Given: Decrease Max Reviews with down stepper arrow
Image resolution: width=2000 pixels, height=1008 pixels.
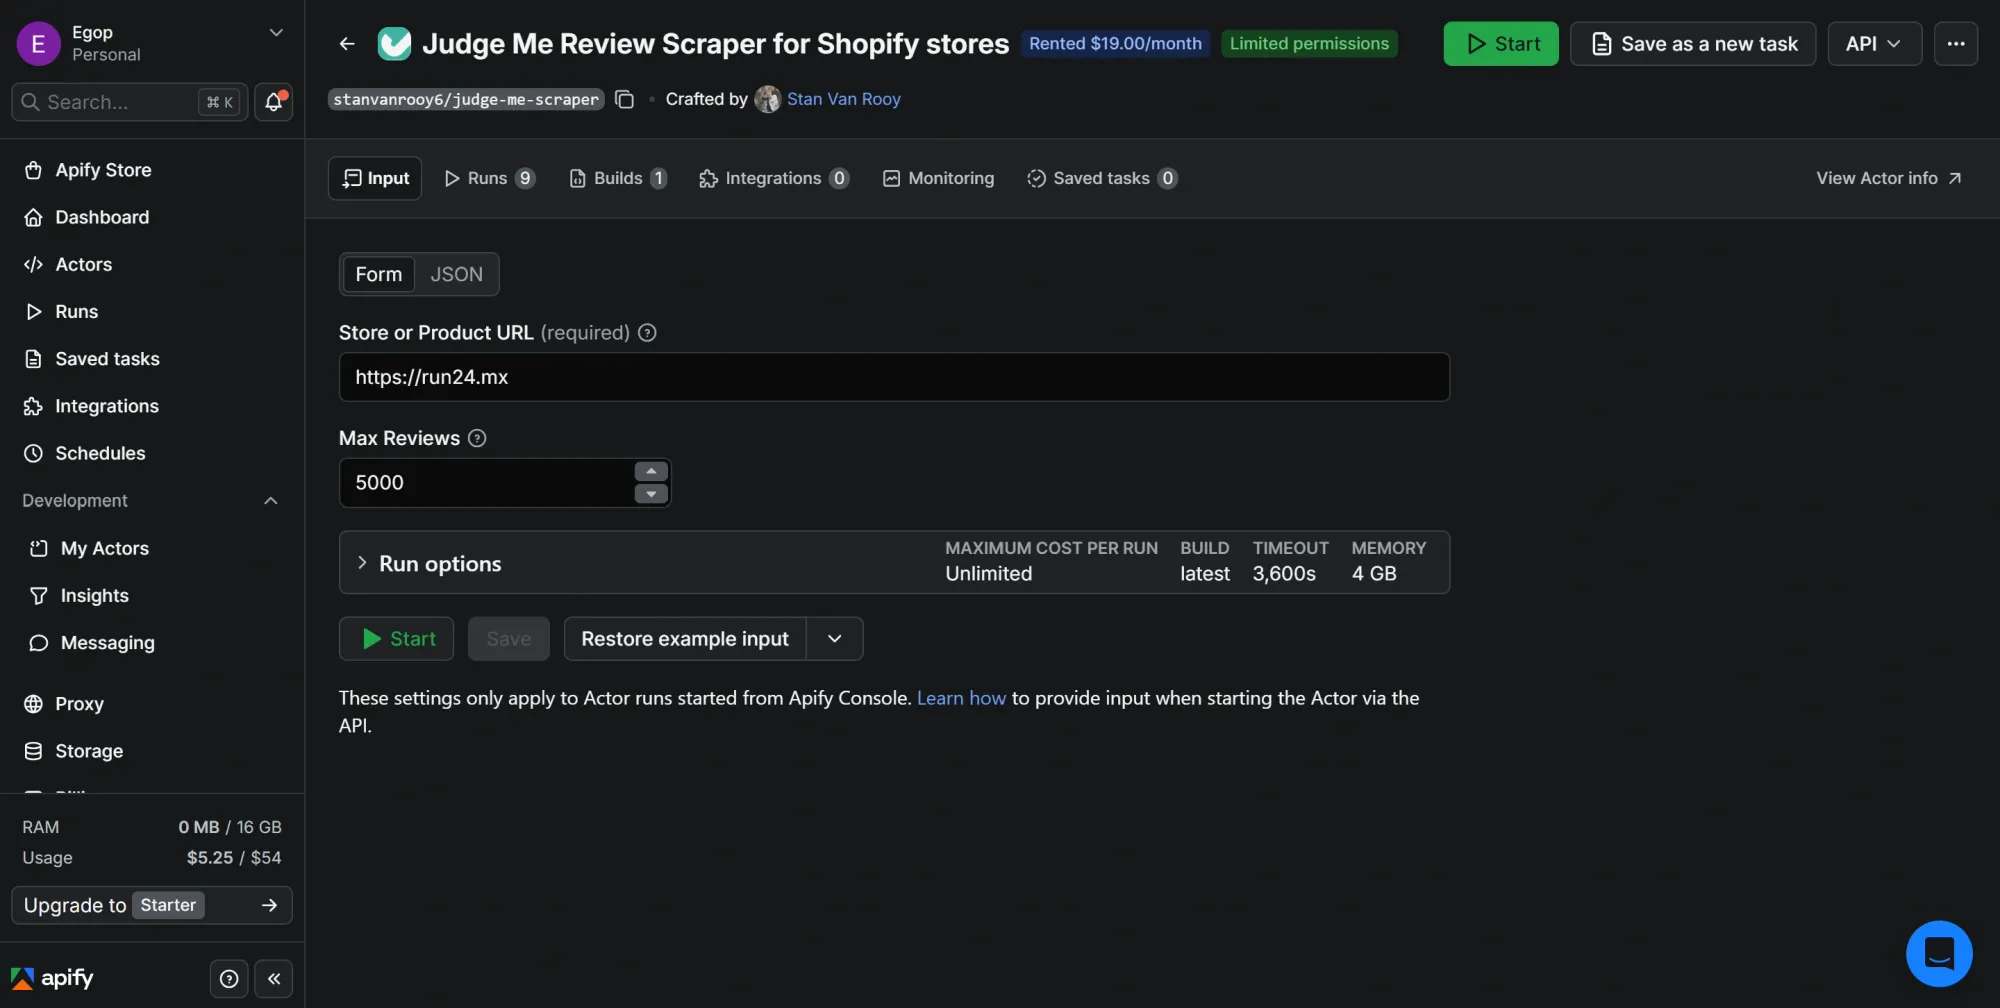Looking at the screenshot, I should coord(651,494).
